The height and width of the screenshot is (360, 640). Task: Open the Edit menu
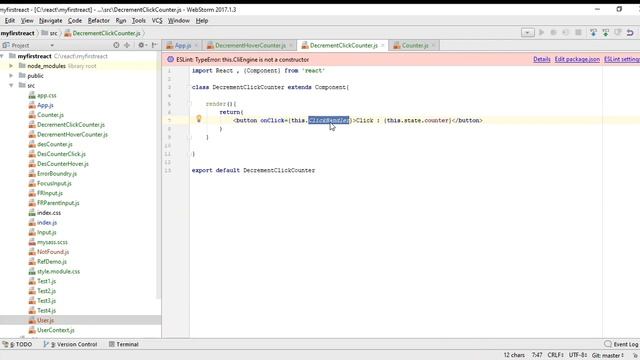[x=10, y=20]
